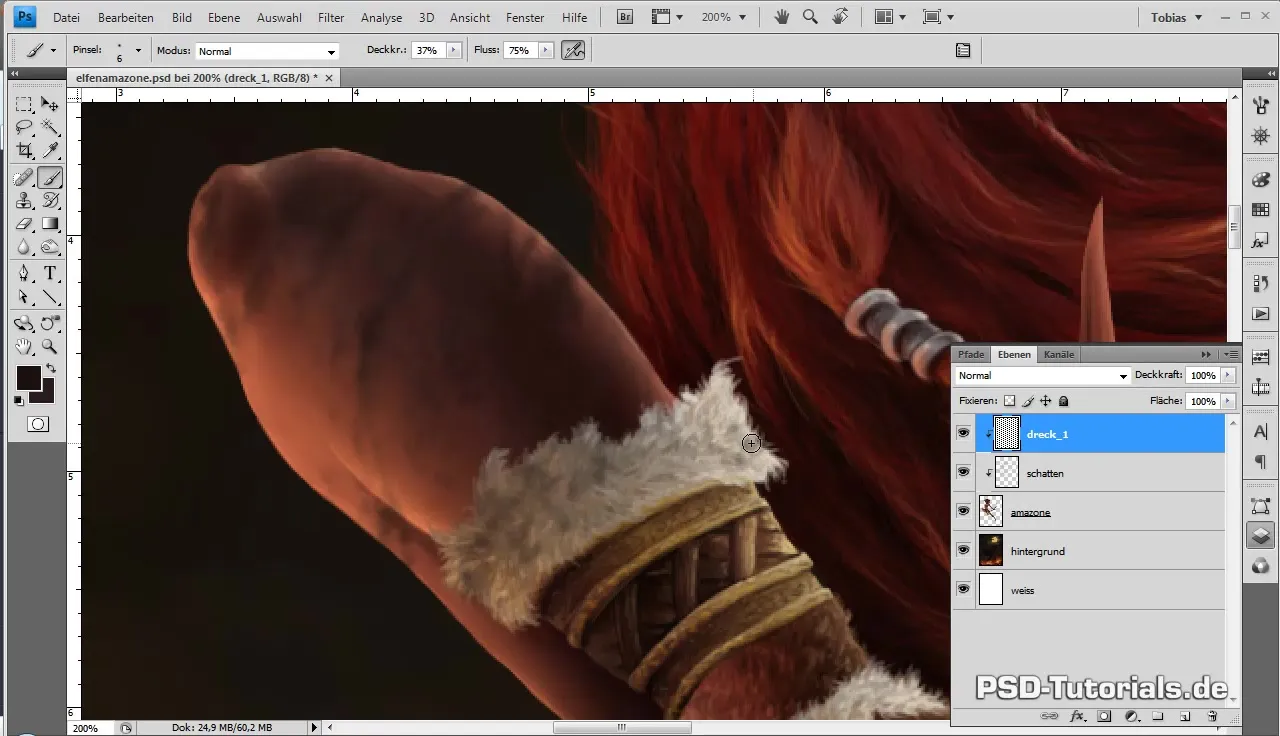
Task: Select the History Brush tool
Action: tap(49, 201)
